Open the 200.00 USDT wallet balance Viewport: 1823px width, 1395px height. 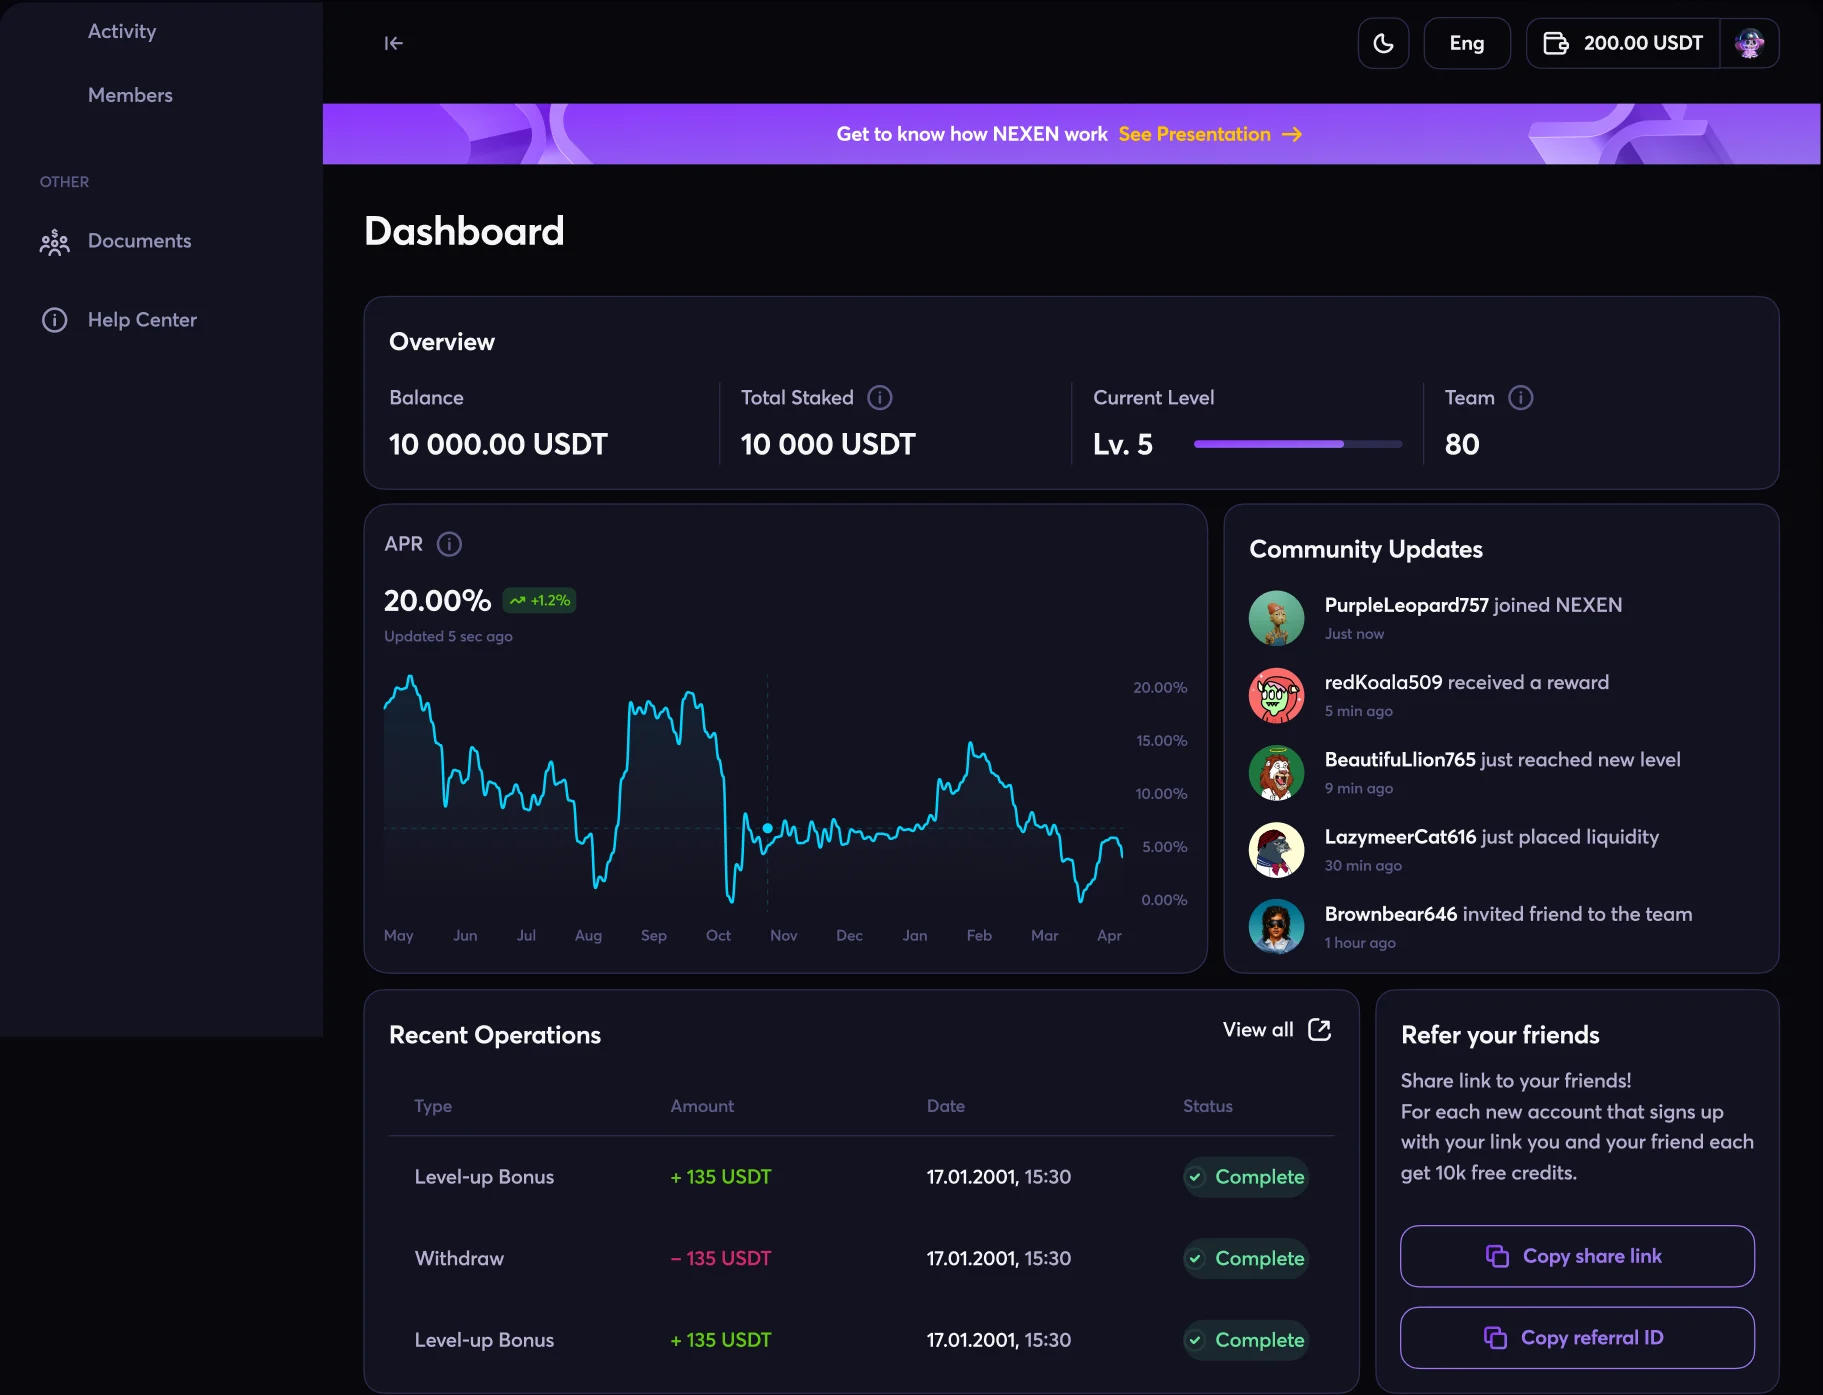[x=1623, y=43]
